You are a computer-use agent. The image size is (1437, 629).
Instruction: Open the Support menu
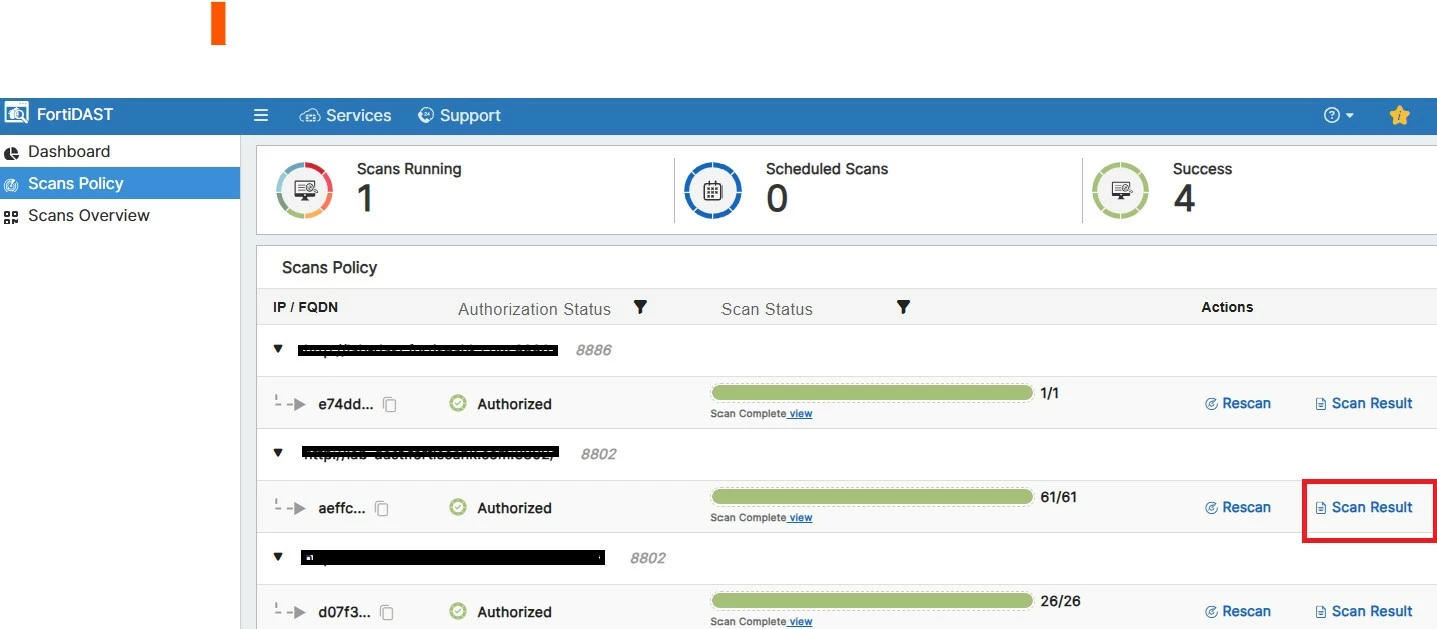tap(459, 115)
